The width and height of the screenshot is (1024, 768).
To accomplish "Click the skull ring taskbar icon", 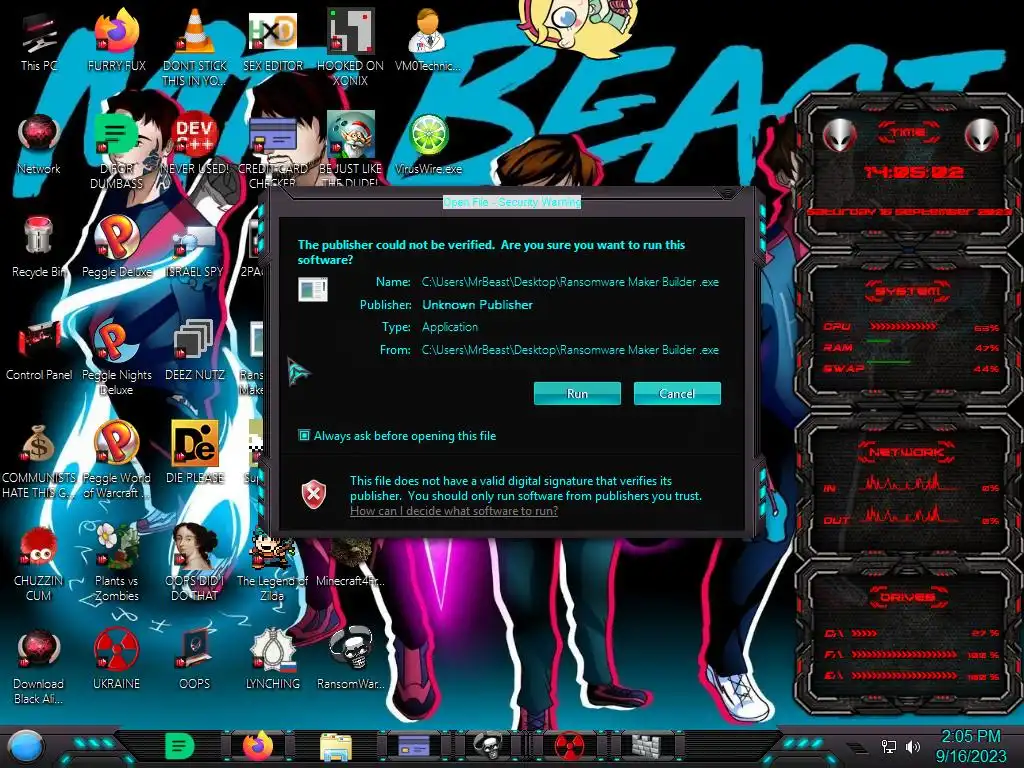I will point(487,746).
